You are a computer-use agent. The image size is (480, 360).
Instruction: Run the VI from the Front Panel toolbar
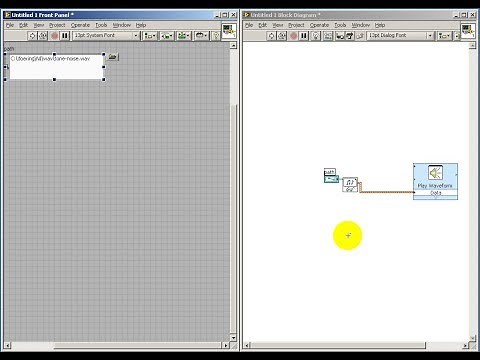(x=32, y=35)
